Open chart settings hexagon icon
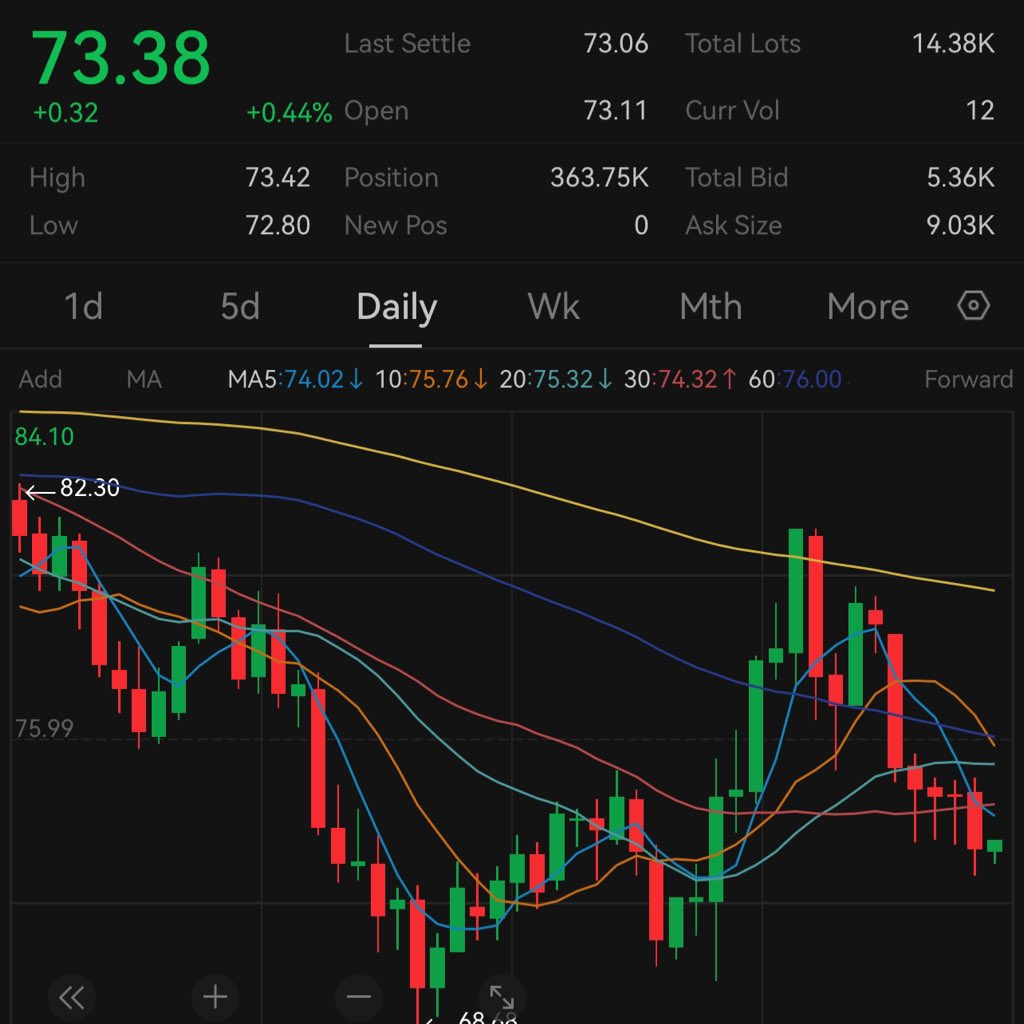The width and height of the screenshot is (1024, 1024). click(x=973, y=306)
